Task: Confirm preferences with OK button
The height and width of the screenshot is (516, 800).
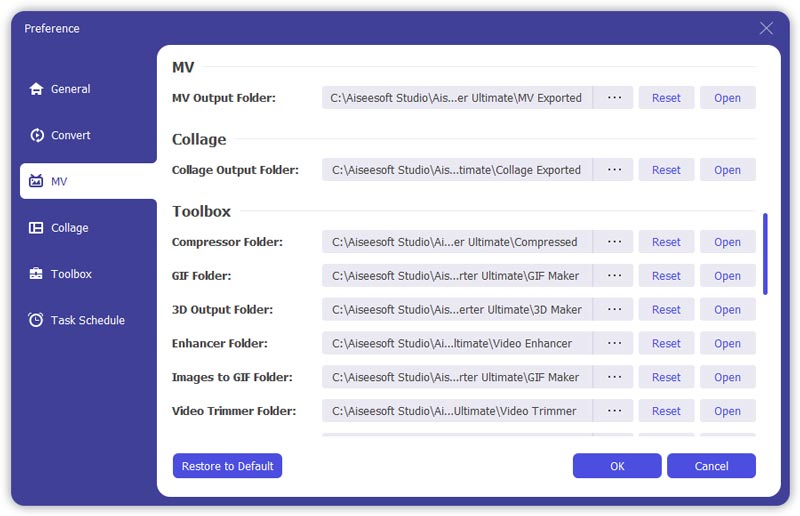Action: point(617,465)
